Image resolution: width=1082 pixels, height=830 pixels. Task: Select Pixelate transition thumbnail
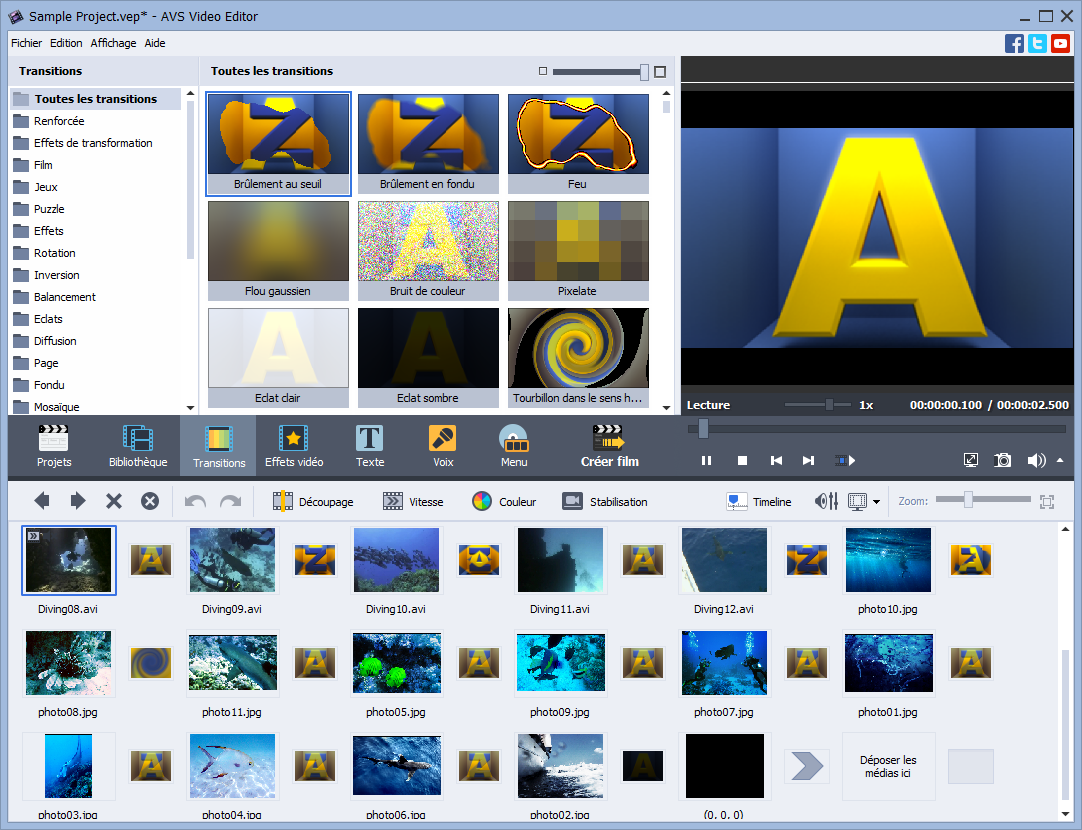pos(578,250)
